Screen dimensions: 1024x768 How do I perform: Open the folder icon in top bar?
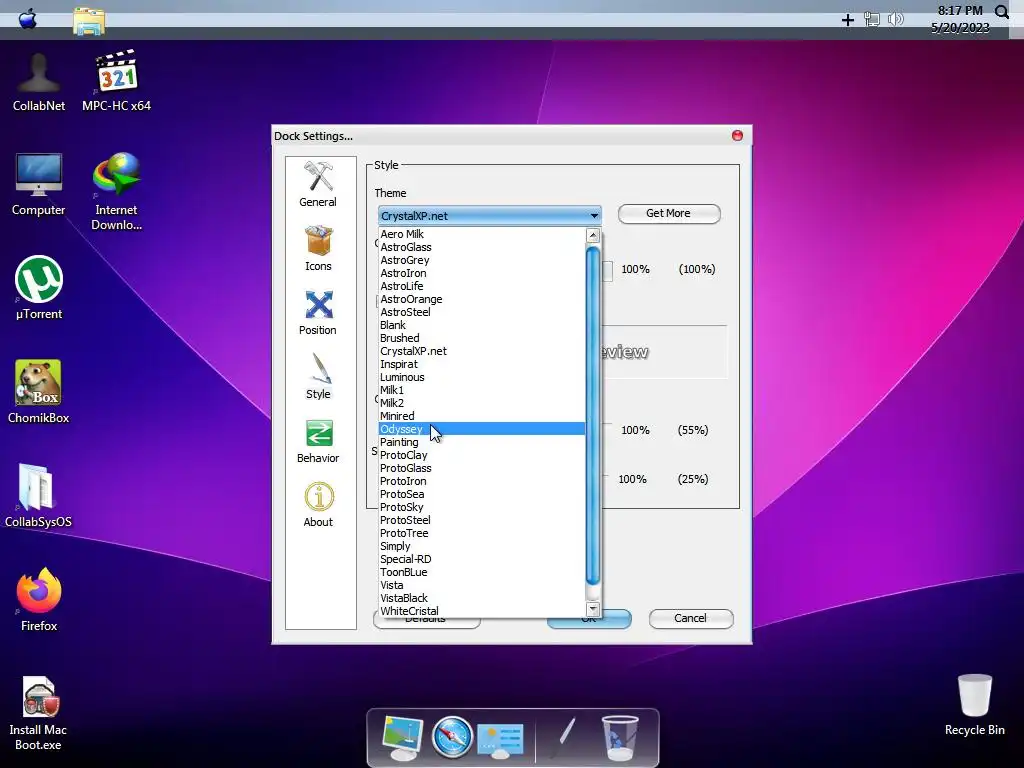pos(89,21)
